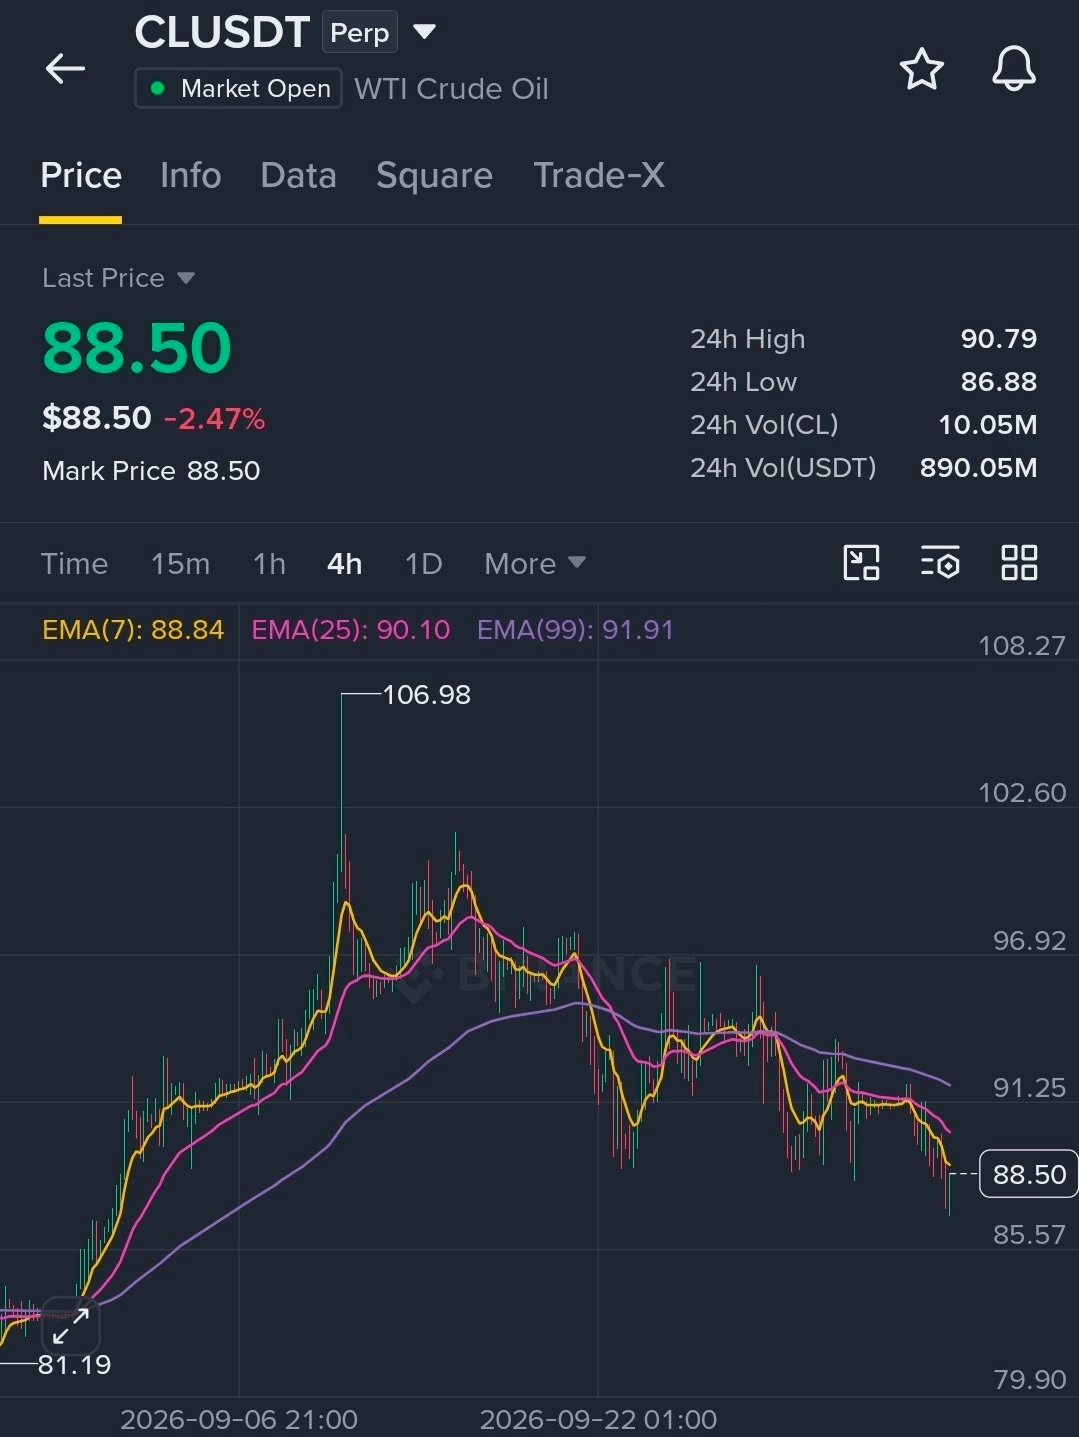Viewport: 1079px width, 1437px height.
Task: Tap the Market Open status badge
Action: pos(238,88)
